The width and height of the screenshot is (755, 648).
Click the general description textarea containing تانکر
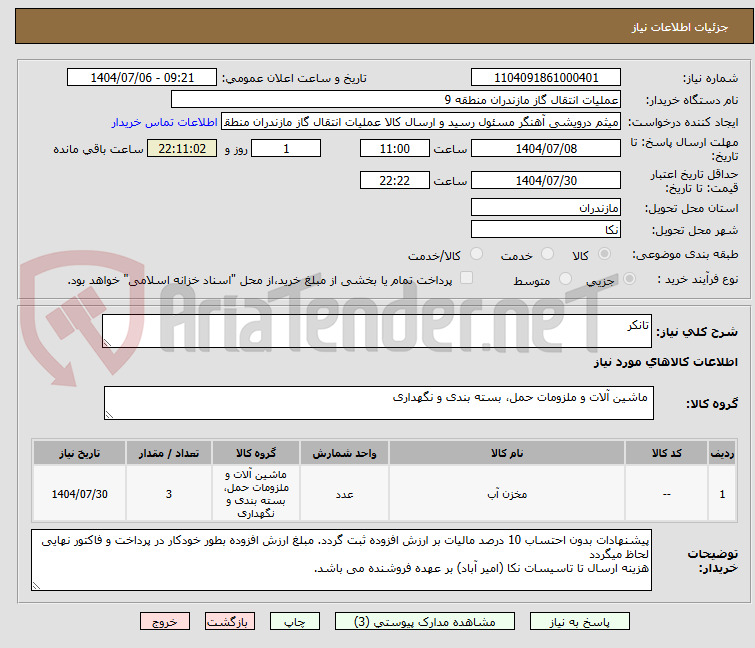click(377, 331)
